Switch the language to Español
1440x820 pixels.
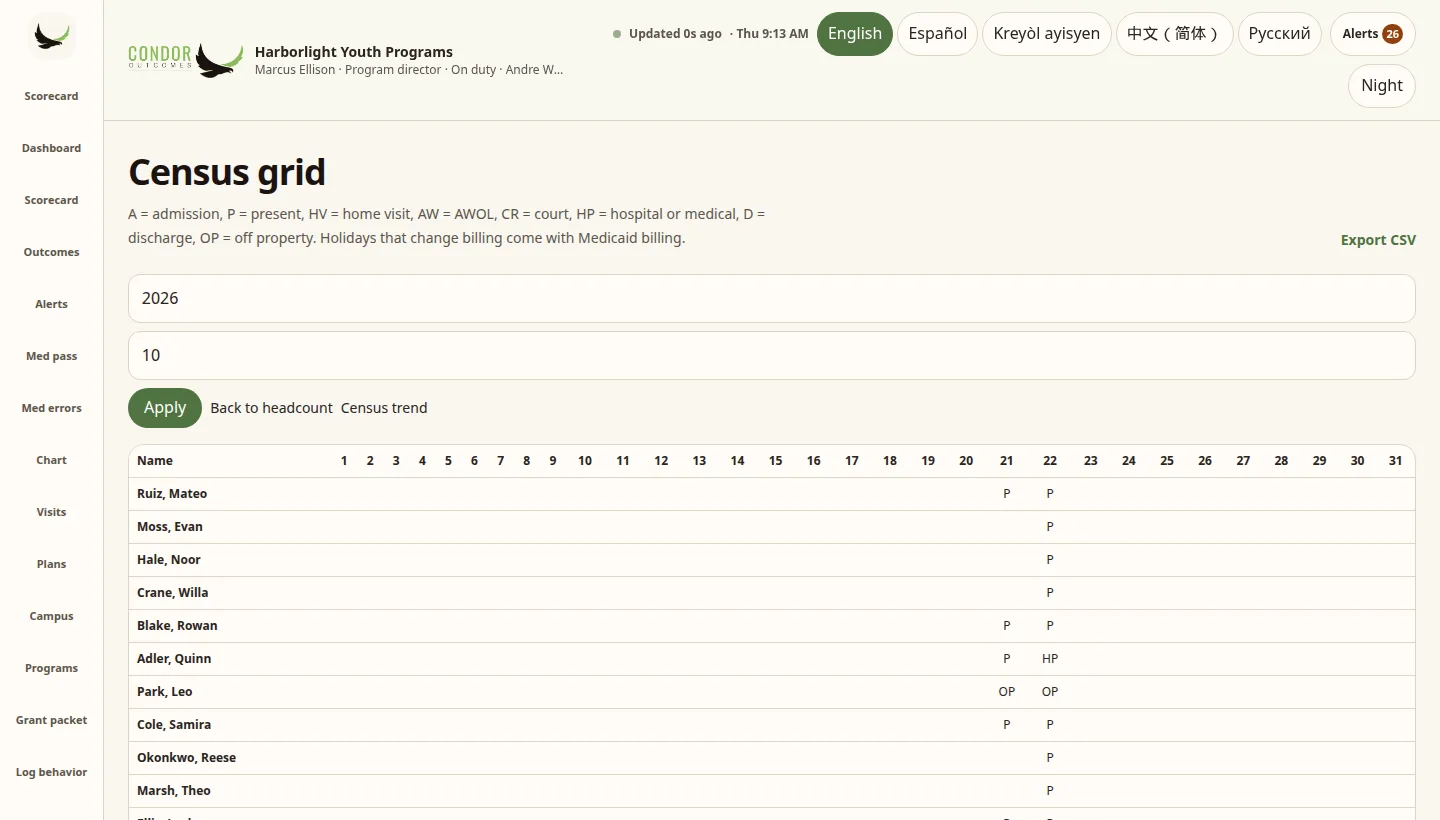pos(937,34)
